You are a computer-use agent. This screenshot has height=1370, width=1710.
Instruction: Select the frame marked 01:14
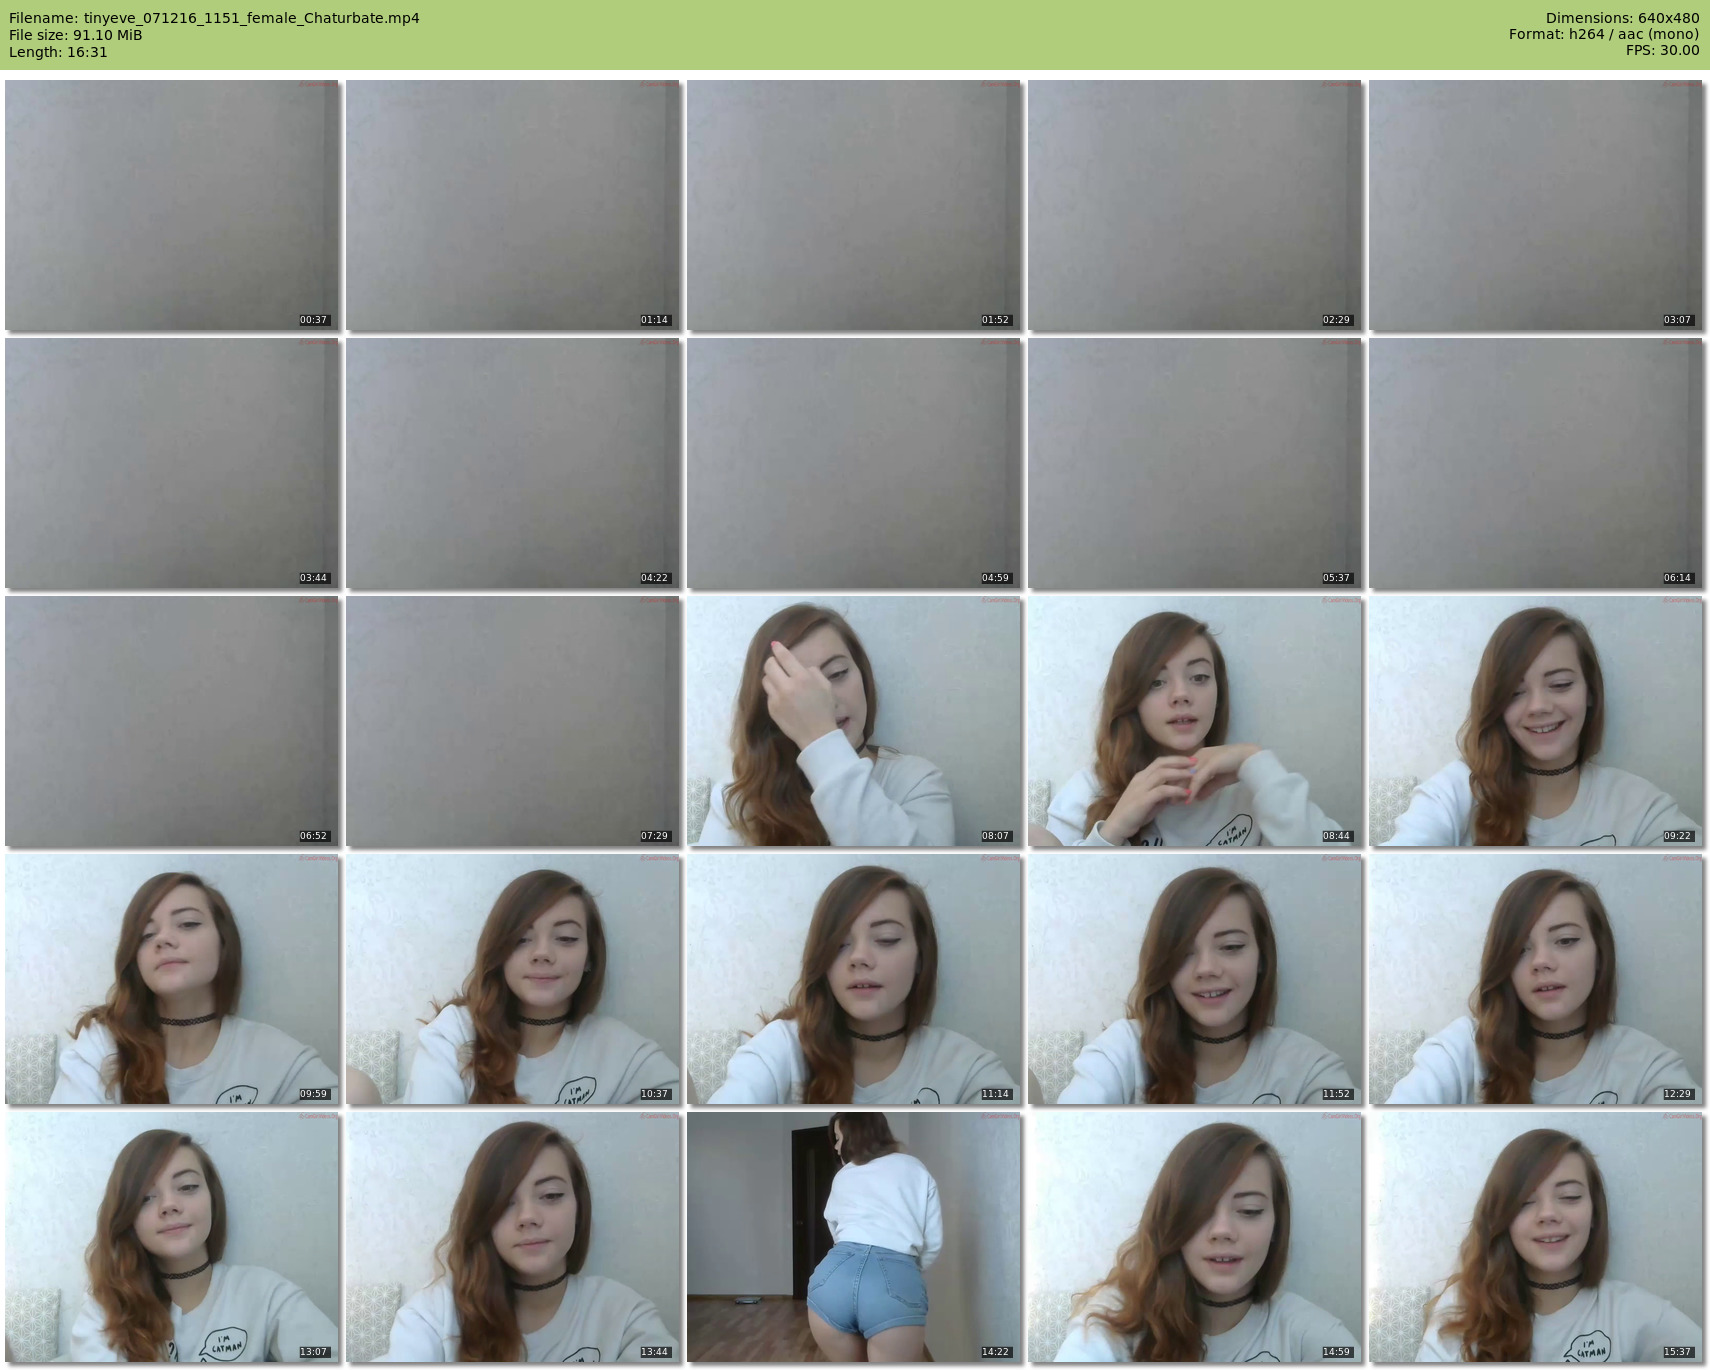[513, 205]
